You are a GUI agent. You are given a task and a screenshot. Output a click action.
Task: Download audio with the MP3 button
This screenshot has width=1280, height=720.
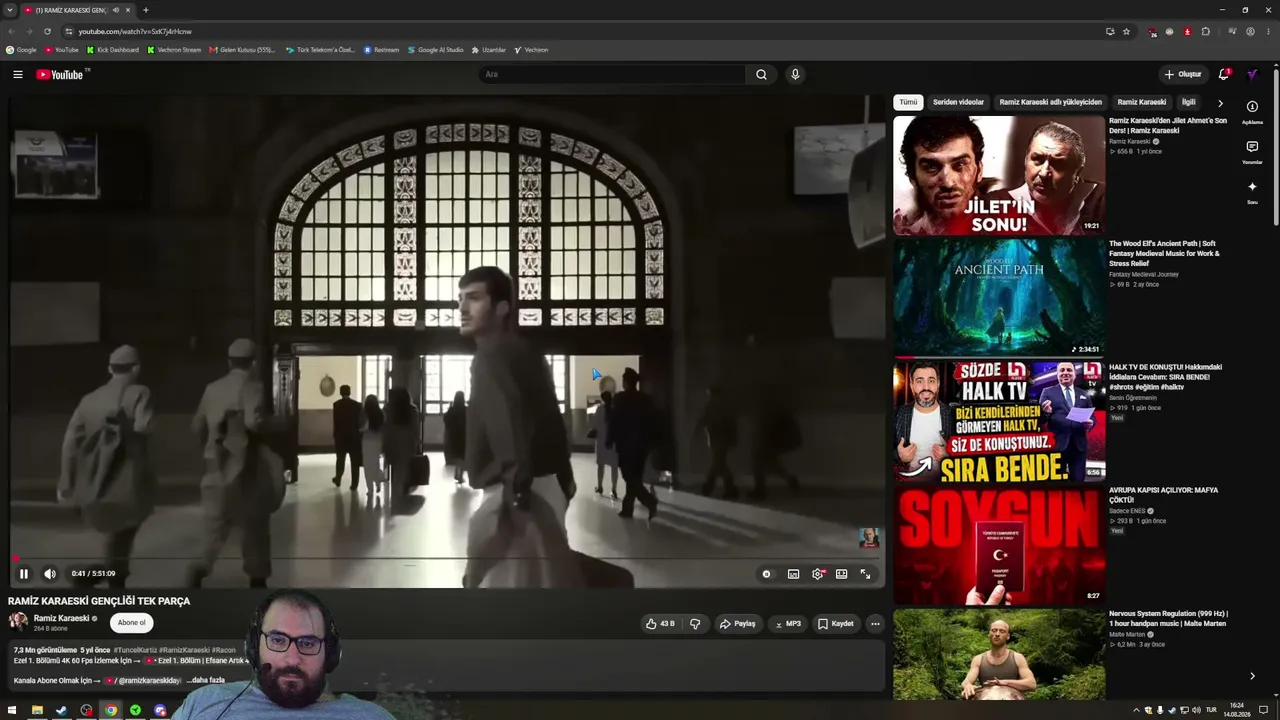tap(788, 624)
